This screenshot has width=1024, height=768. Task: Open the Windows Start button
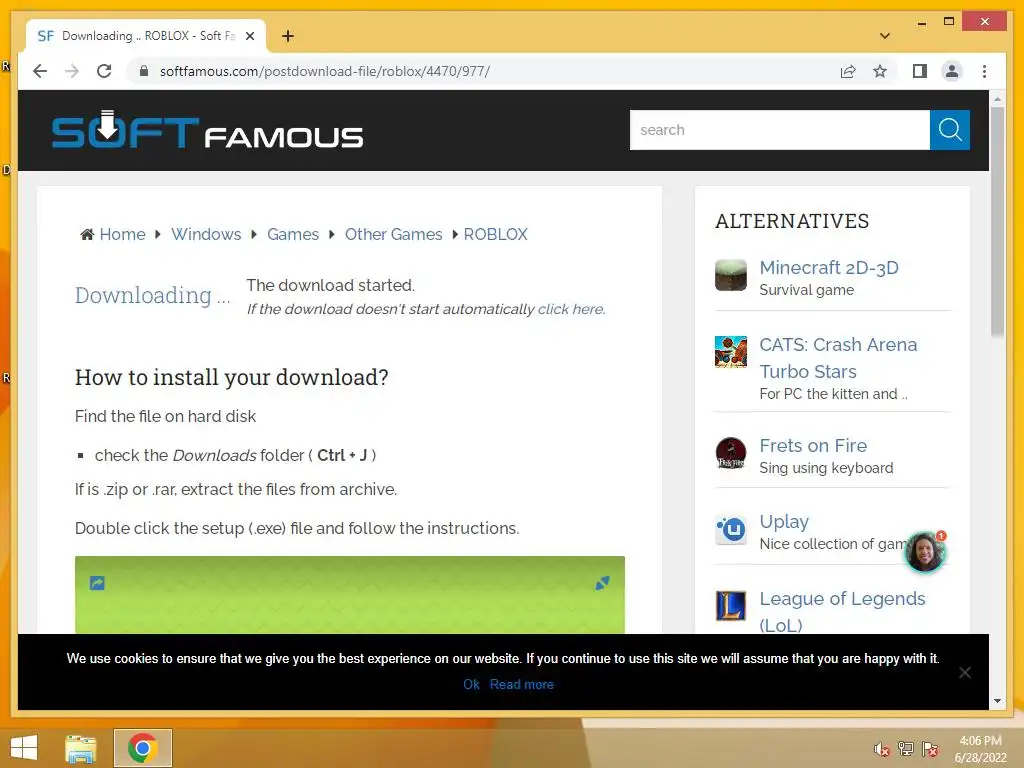tap(24, 748)
